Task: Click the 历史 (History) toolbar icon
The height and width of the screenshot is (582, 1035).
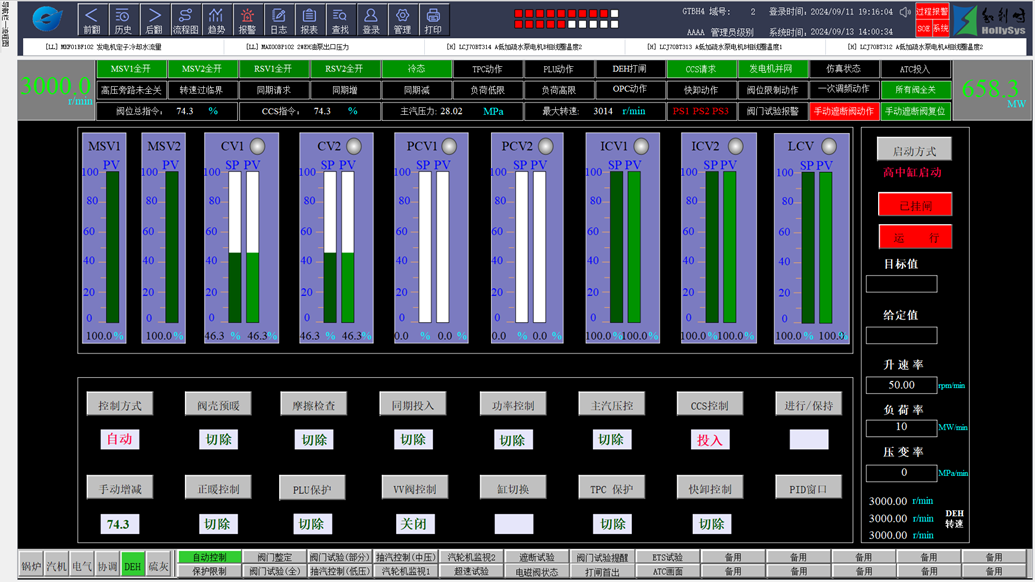Action: click(x=122, y=18)
